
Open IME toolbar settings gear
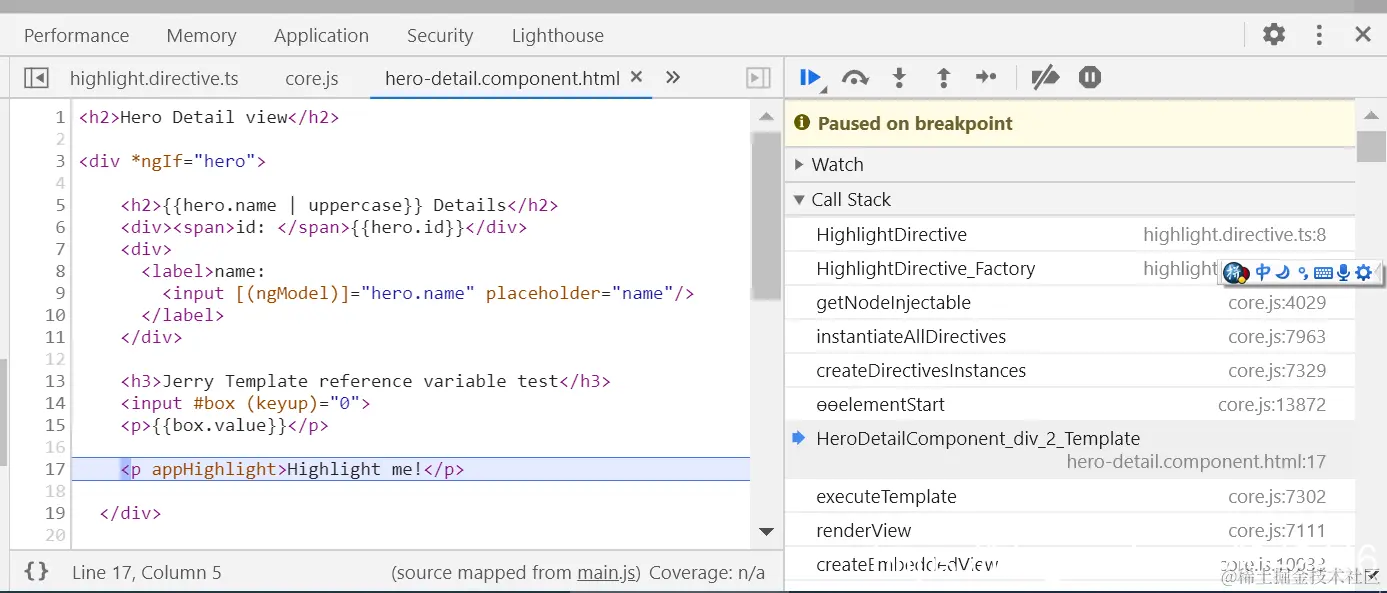click(1364, 272)
